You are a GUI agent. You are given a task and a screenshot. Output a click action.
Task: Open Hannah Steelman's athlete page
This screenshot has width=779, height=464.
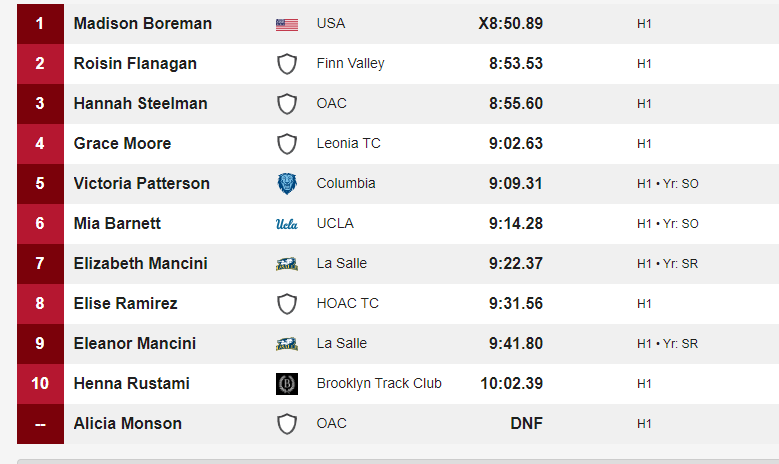pos(141,103)
